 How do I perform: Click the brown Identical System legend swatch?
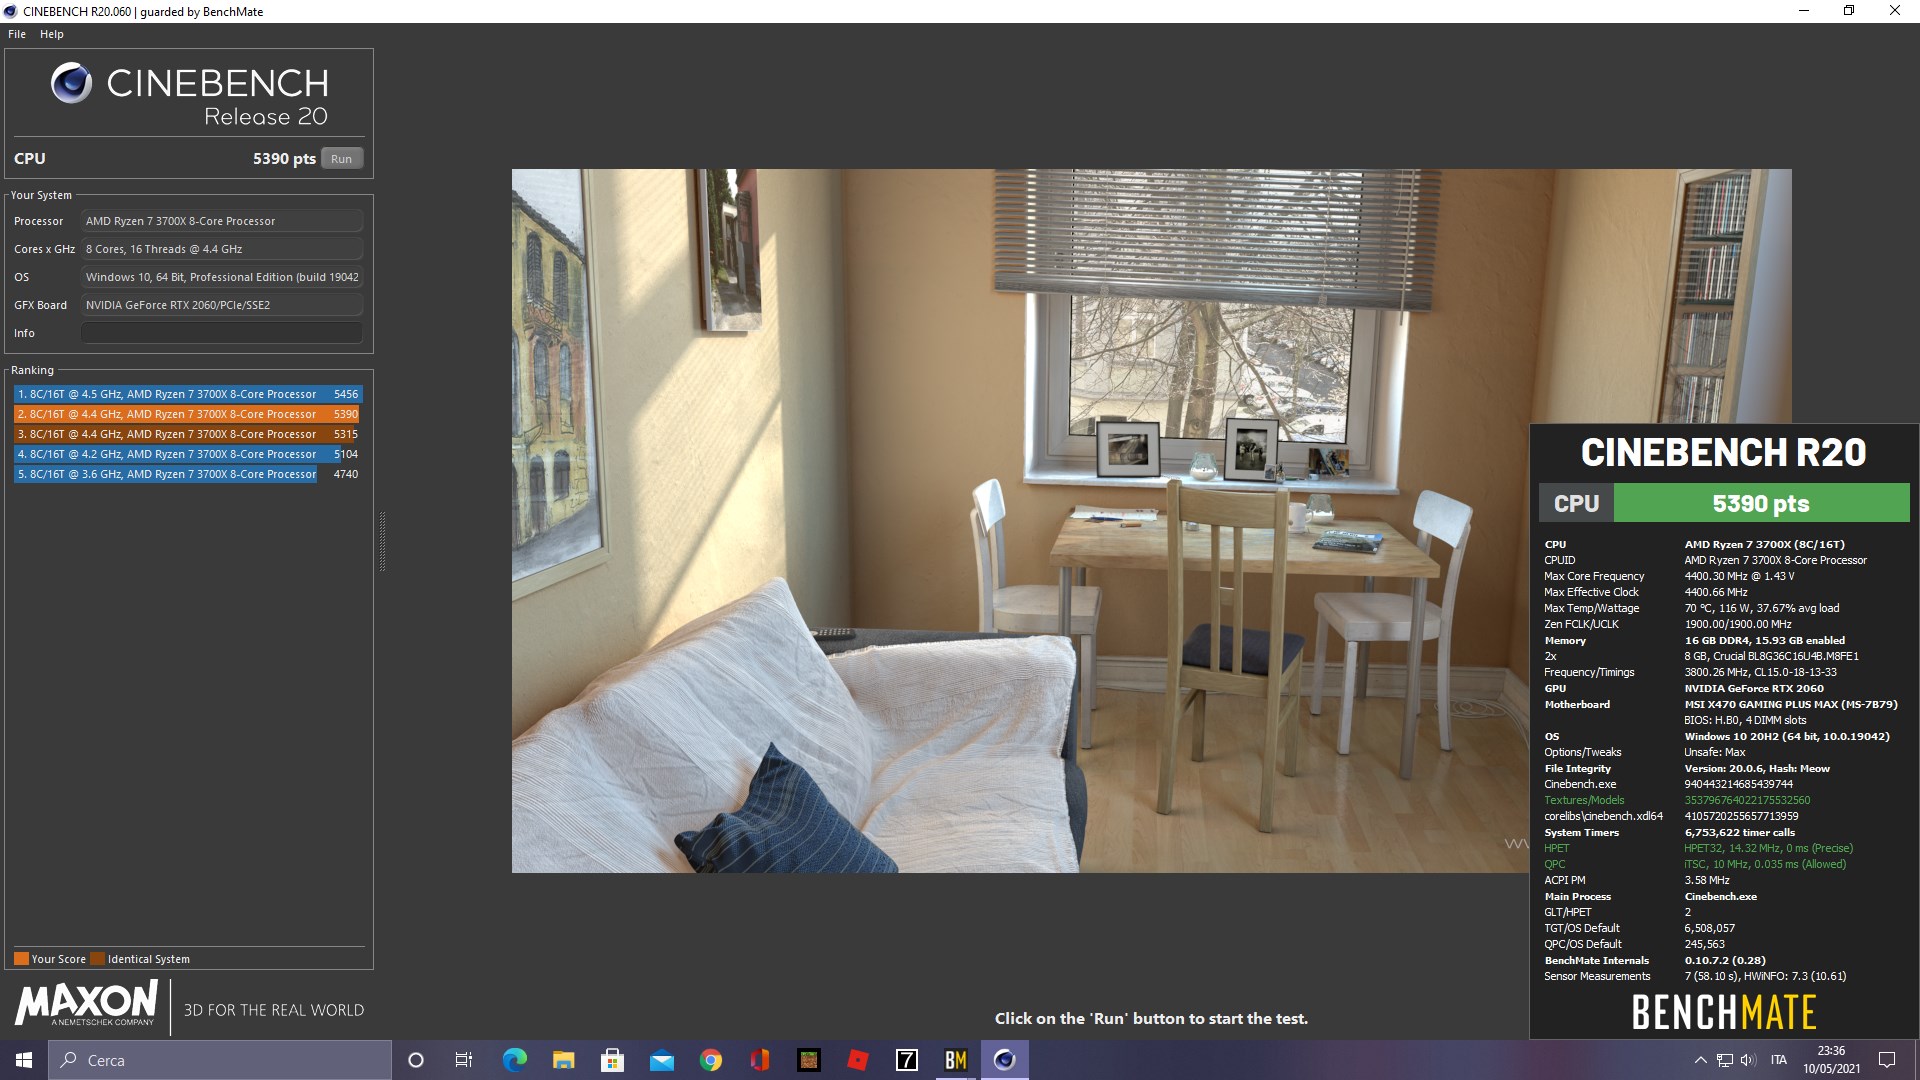click(97, 958)
